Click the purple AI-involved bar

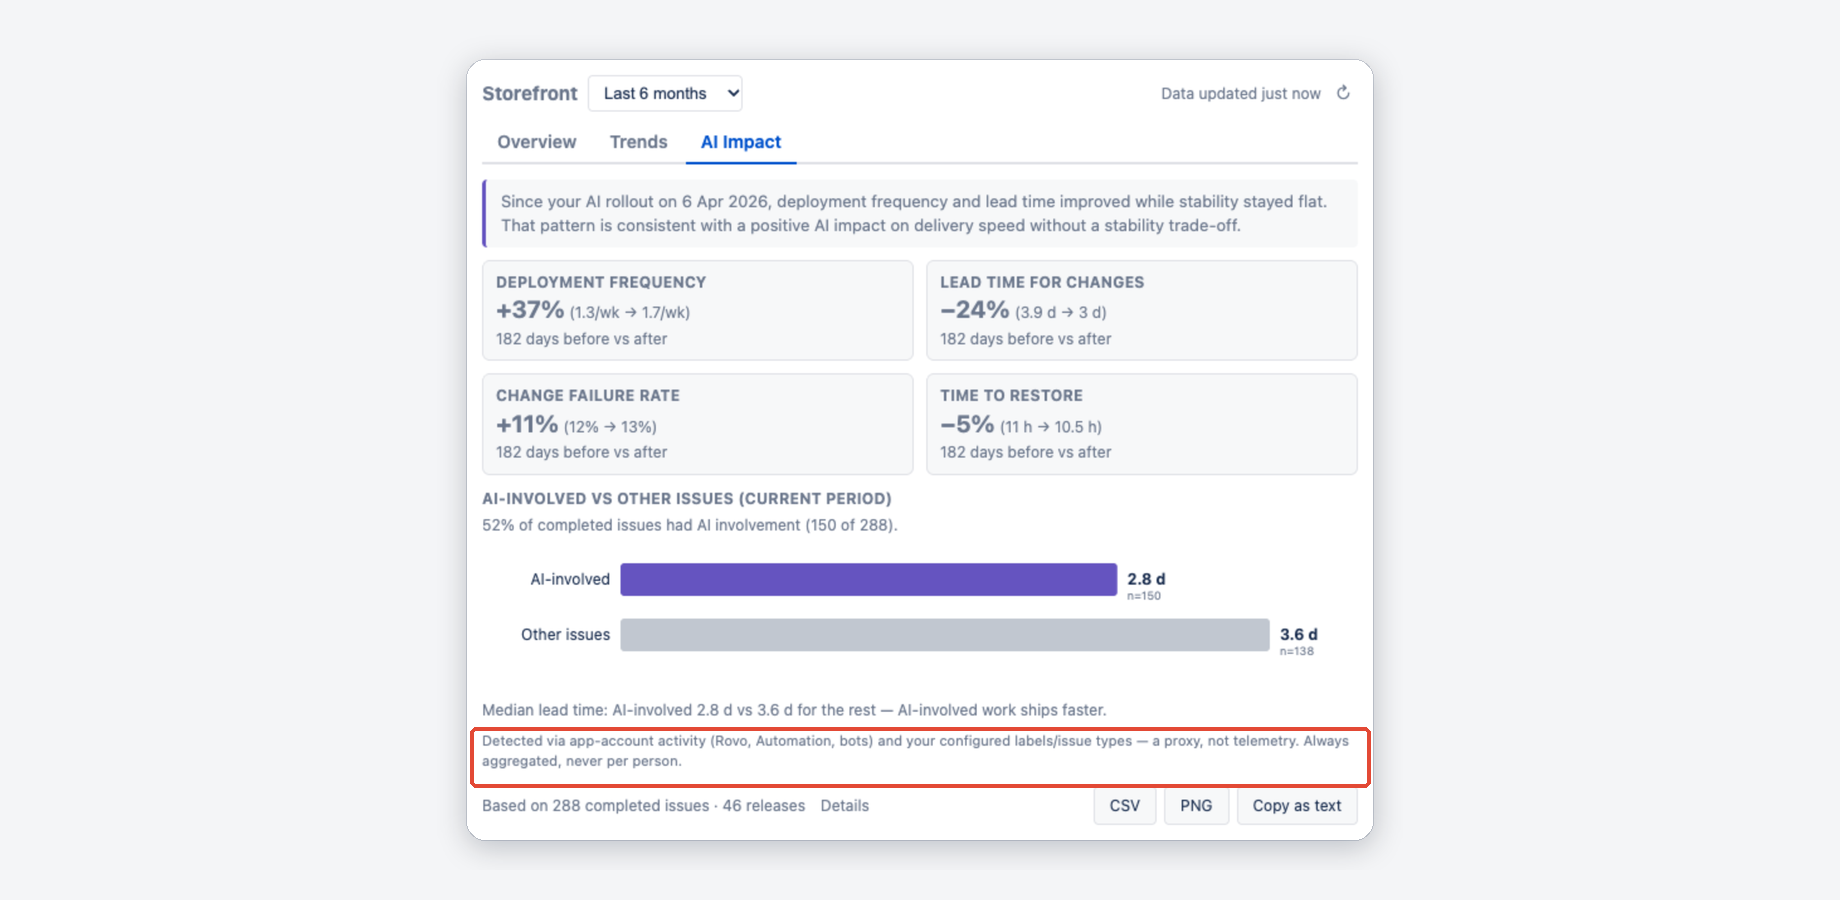pyautogui.click(x=868, y=579)
